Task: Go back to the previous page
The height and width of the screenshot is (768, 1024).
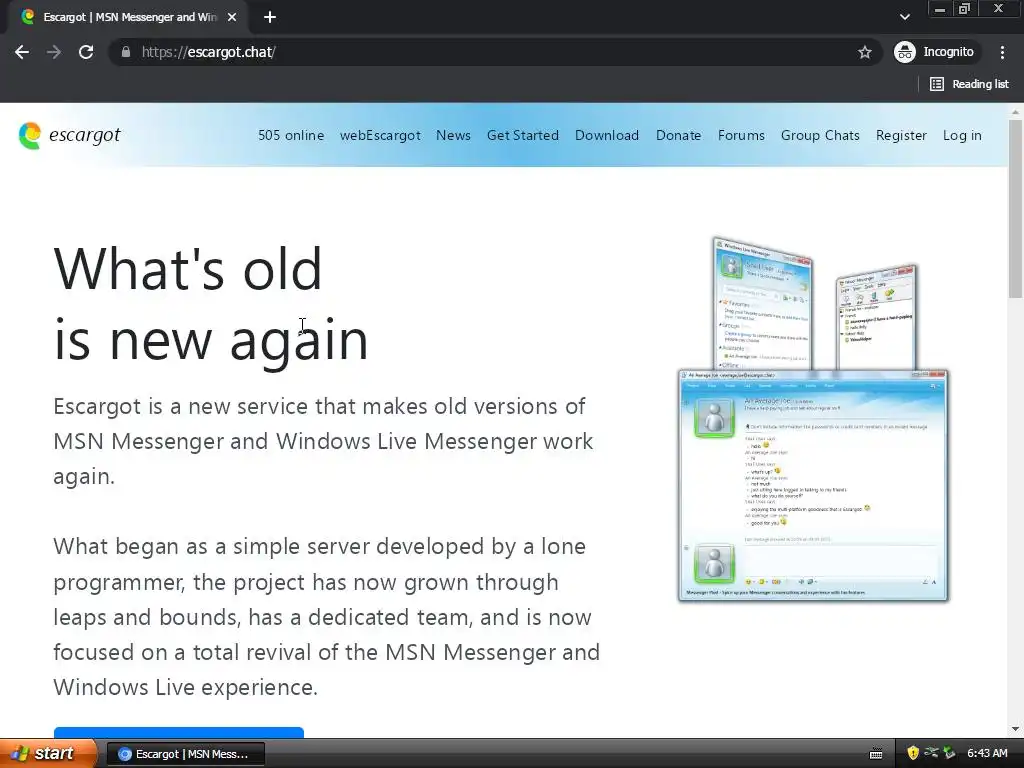Action: pos(22,52)
